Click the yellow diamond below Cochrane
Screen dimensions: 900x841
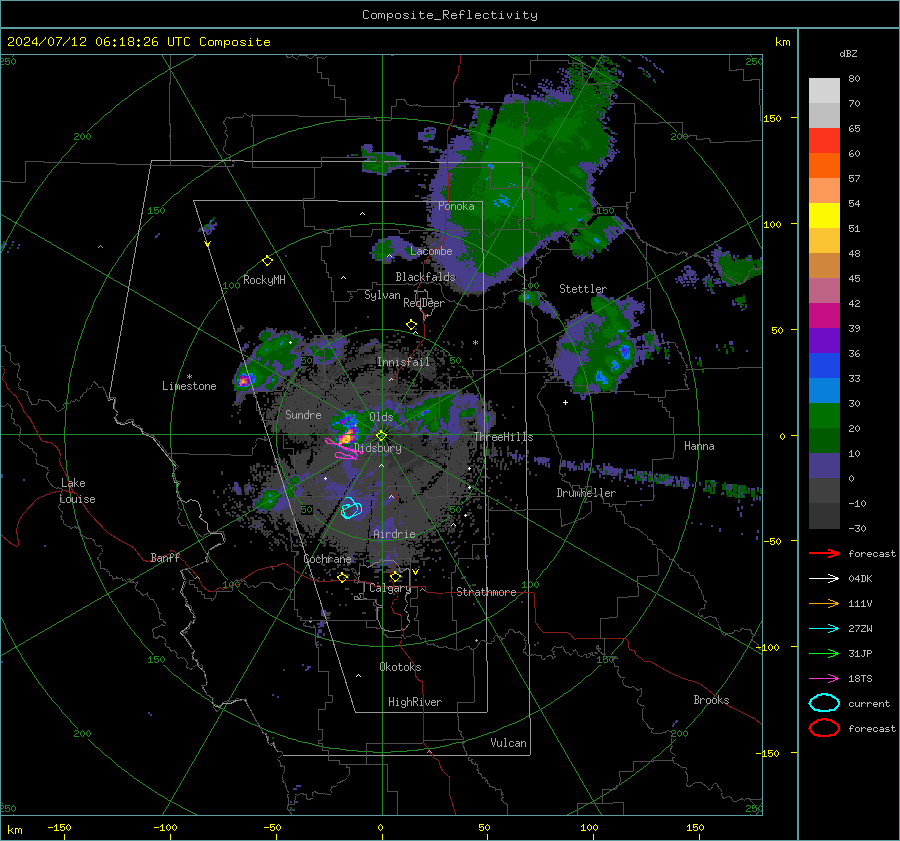[x=343, y=577]
